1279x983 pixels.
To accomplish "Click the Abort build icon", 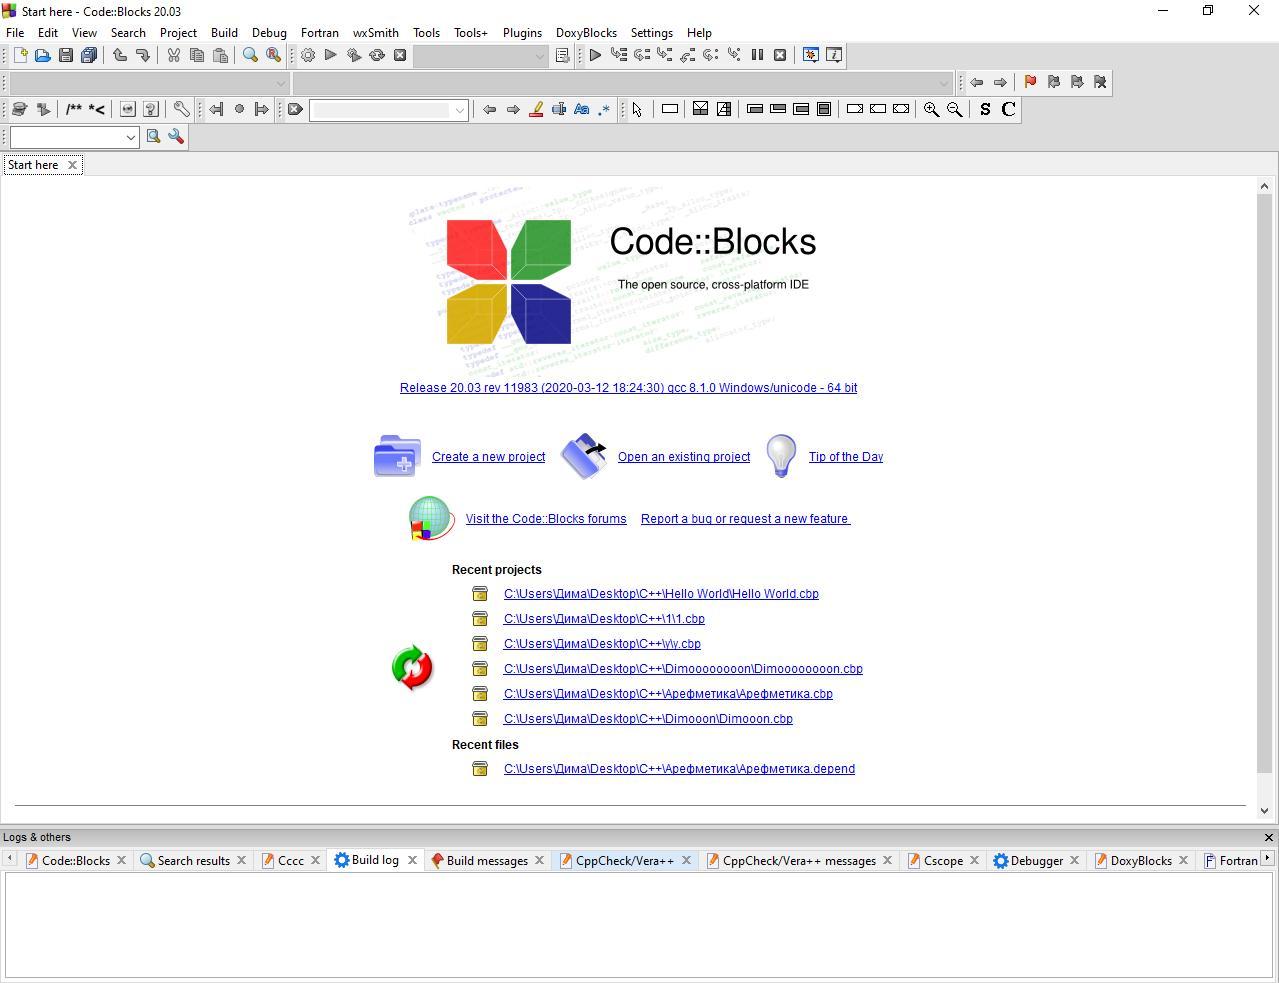I will [400, 56].
